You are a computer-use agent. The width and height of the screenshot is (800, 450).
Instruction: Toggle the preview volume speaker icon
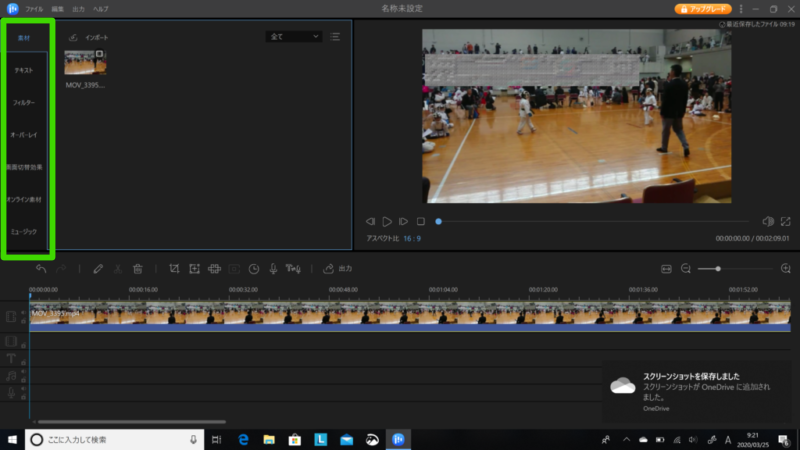(768, 221)
